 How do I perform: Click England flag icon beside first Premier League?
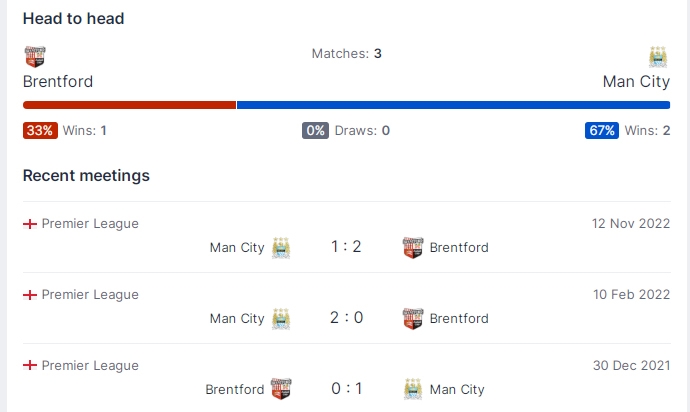click(30, 224)
